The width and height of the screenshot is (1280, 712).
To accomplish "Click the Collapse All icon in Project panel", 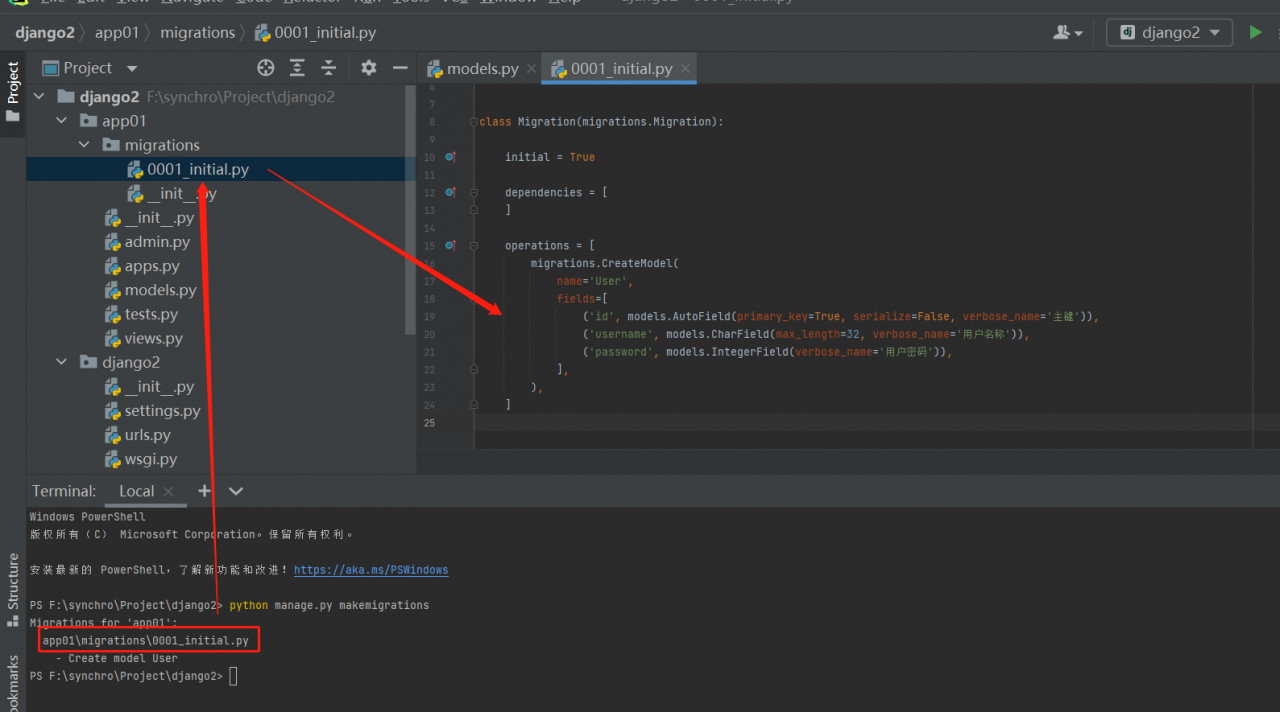I will 328,68.
